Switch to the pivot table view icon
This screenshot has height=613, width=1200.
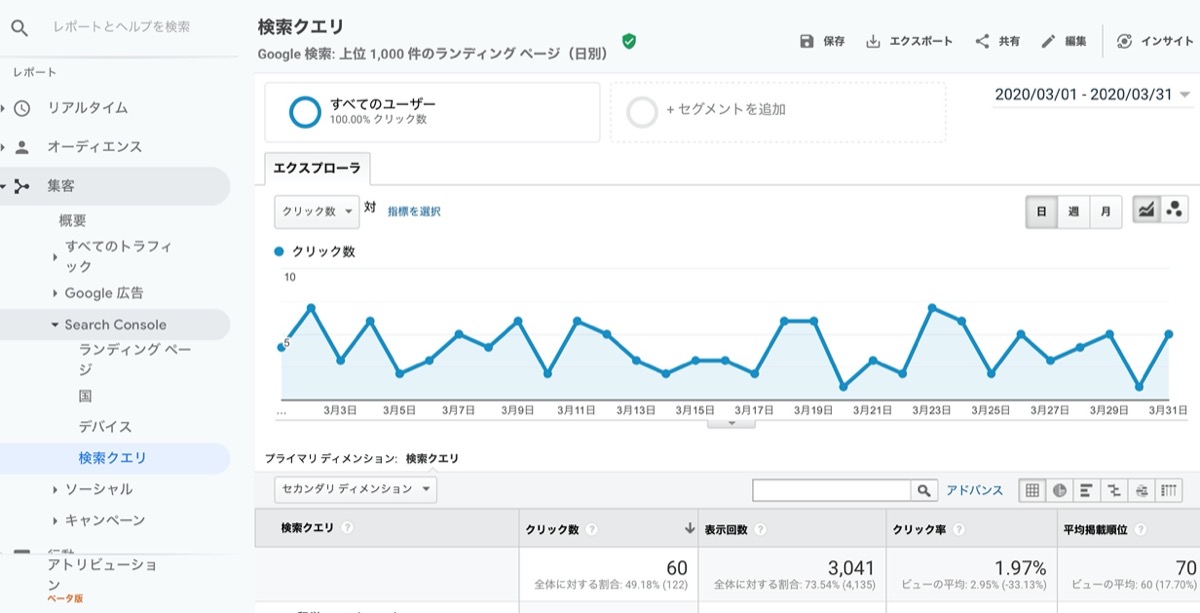(x=1170, y=490)
